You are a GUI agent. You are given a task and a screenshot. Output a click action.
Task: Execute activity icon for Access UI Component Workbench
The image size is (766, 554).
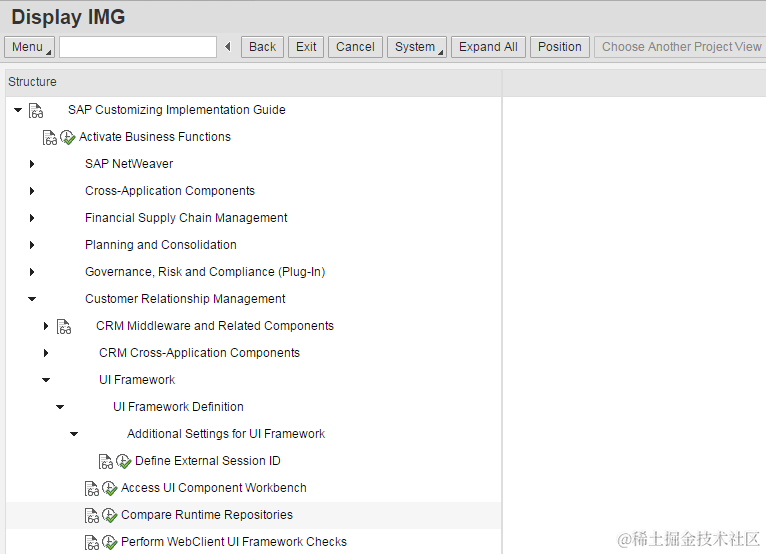109,489
